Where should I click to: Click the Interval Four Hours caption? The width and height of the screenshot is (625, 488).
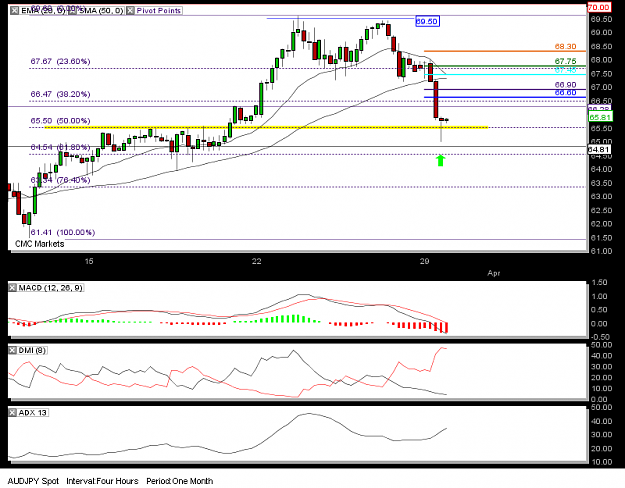coord(102,481)
